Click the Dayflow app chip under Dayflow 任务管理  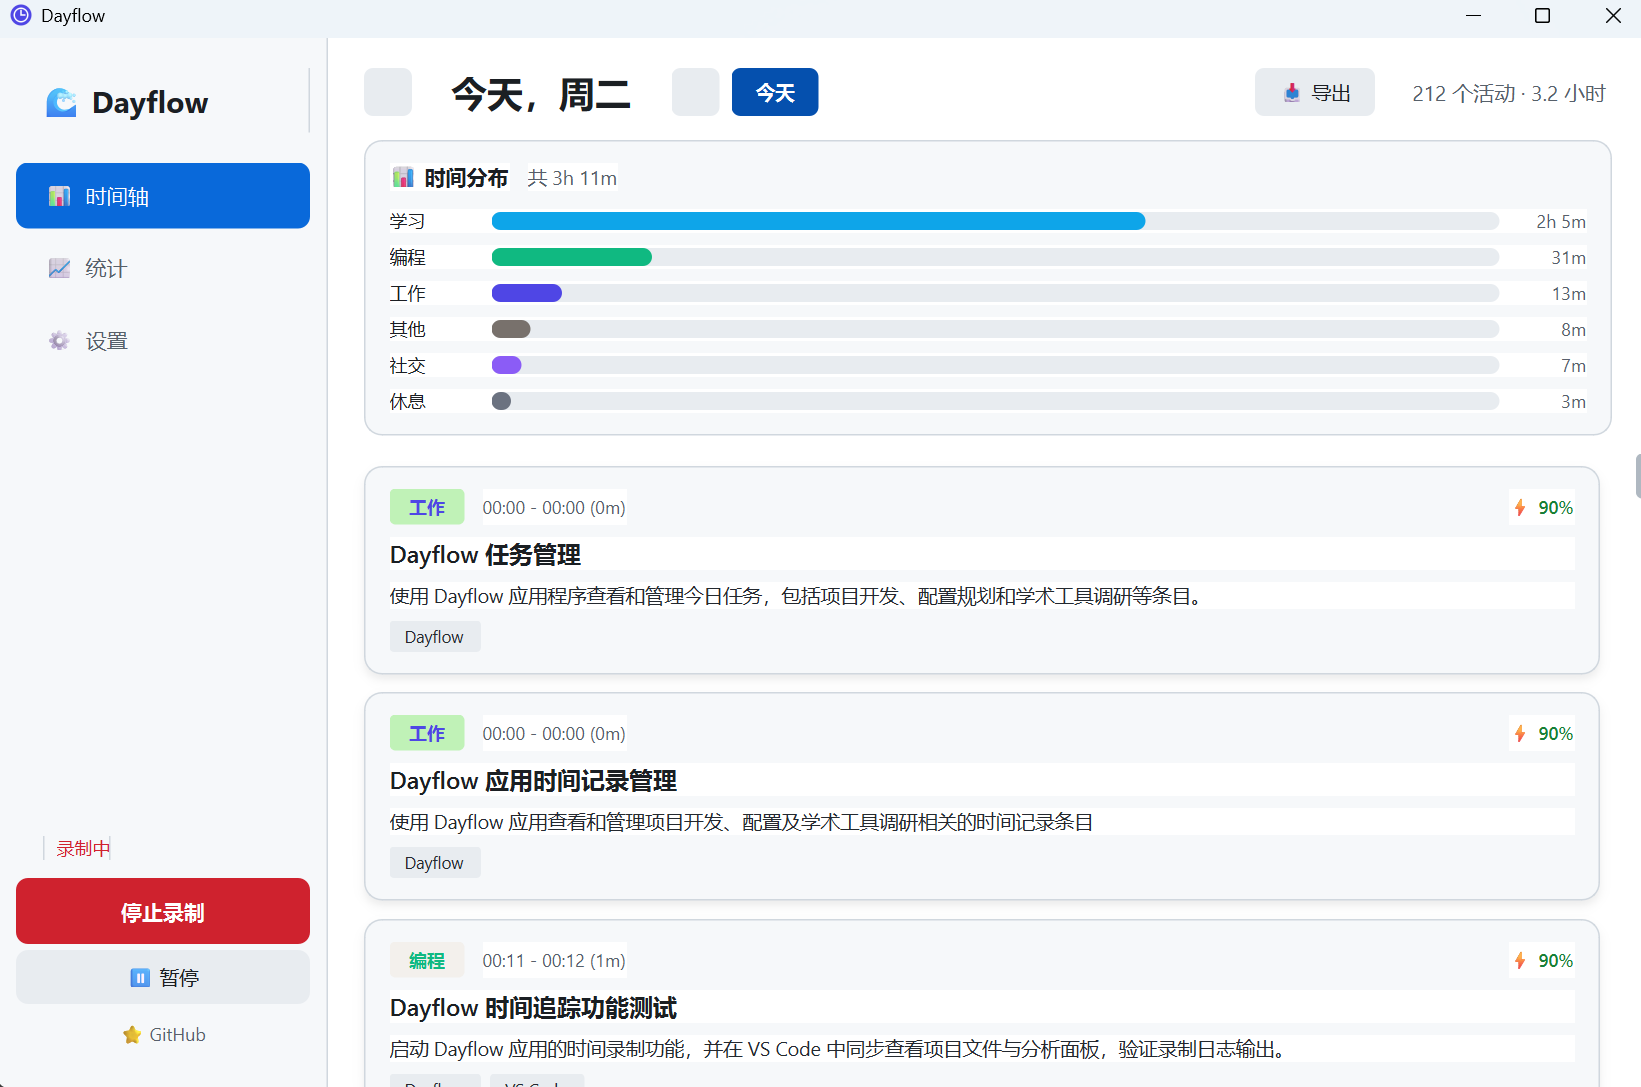click(435, 637)
